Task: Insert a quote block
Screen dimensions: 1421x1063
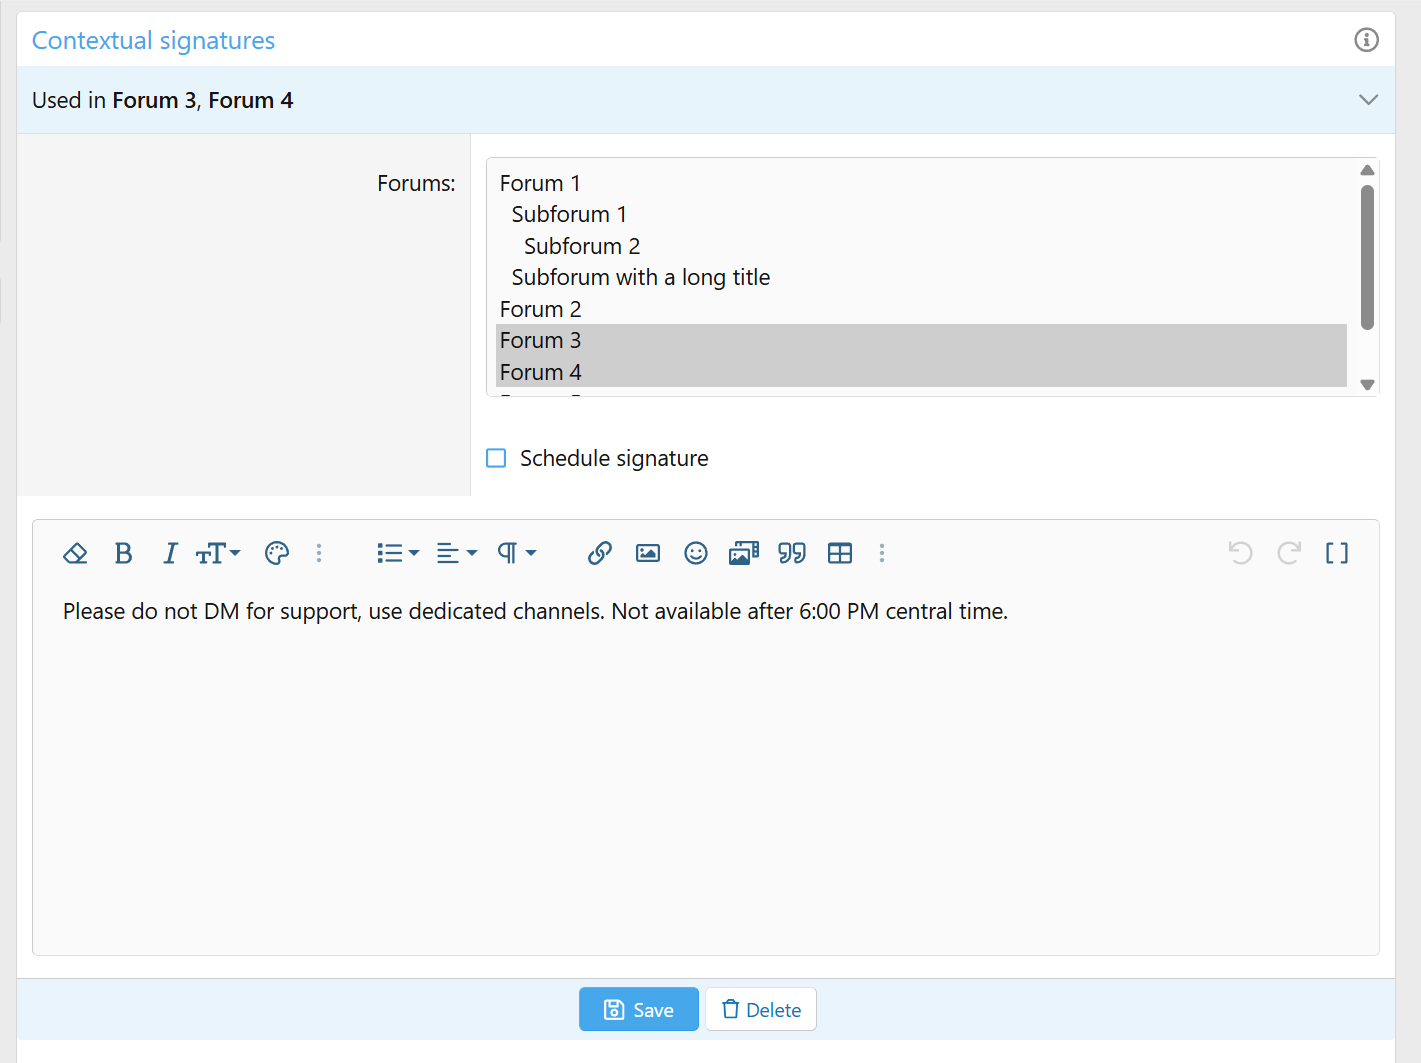Action: (792, 553)
